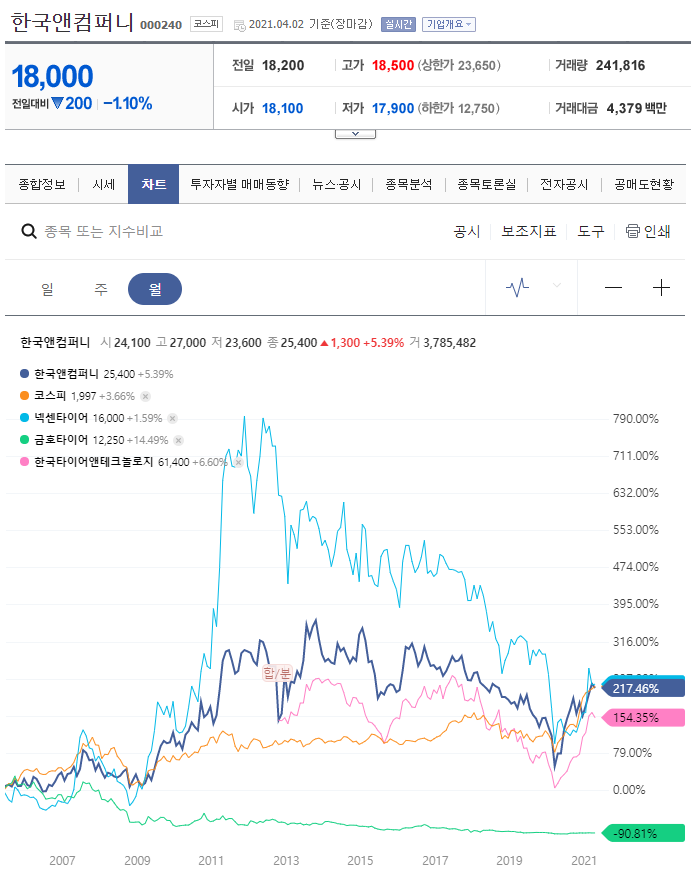Zoom out with the minus button
Screen dimensions: 691x895
point(613,287)
